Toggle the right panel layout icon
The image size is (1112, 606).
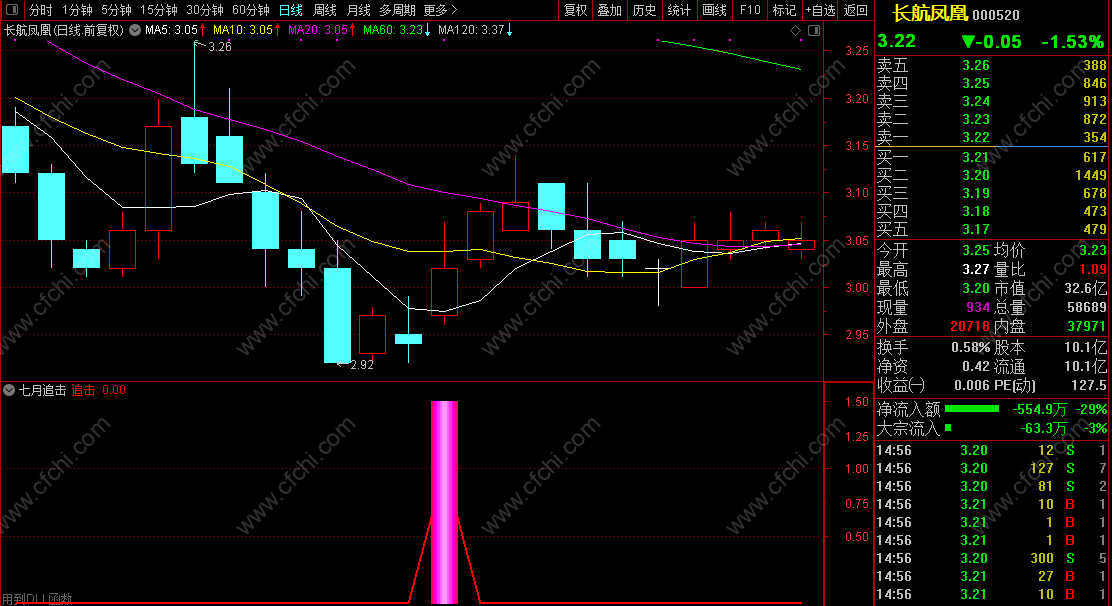tap(814, 30)
